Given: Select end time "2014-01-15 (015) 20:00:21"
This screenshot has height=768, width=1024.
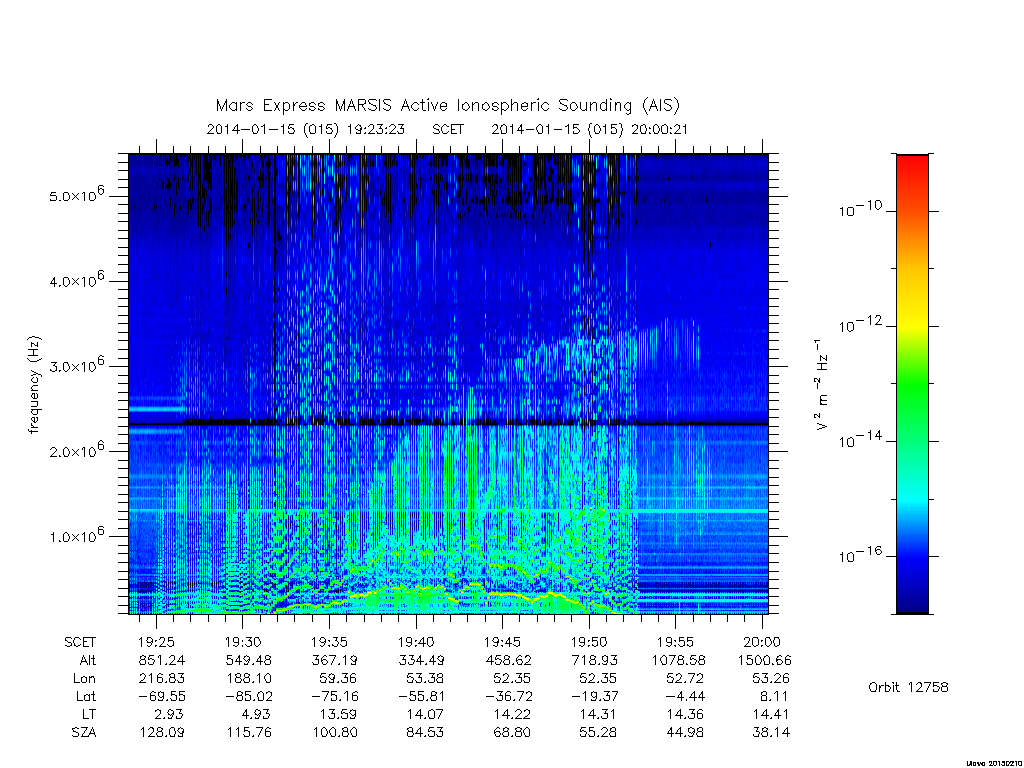Looking at the screenshot, I should point(589,129).
